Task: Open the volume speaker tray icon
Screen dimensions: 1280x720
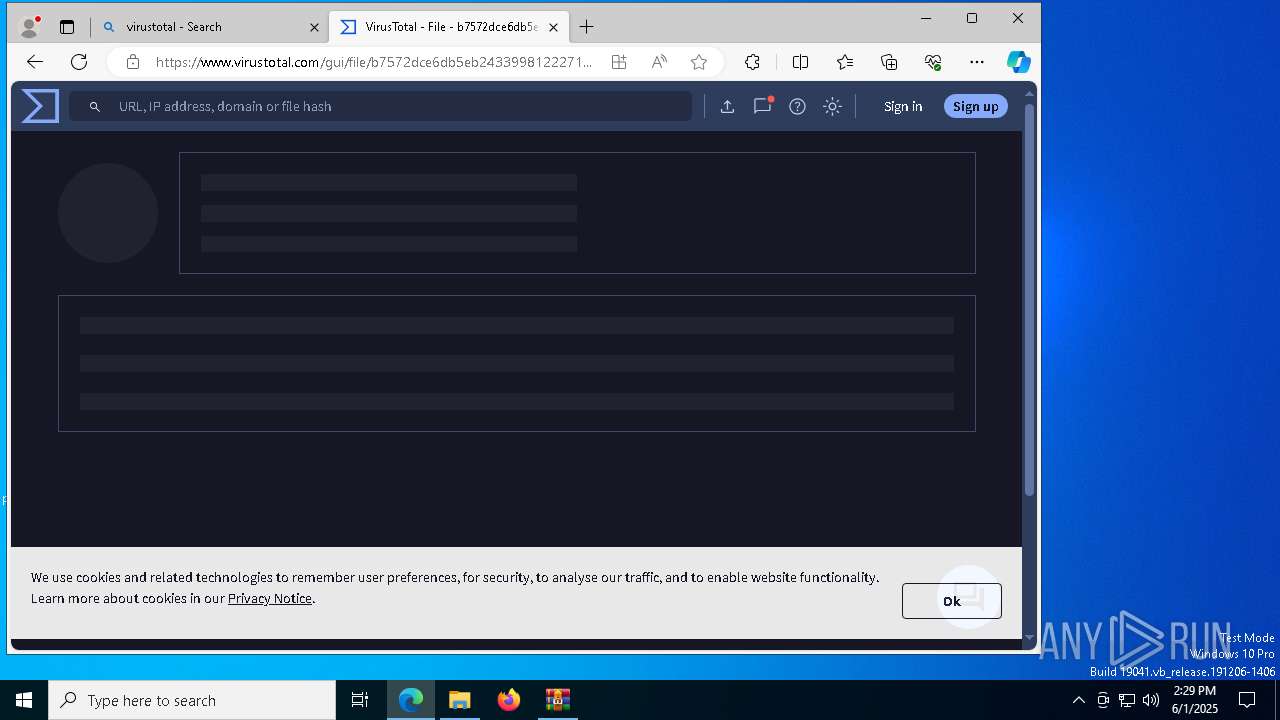Action: click(1151, 700)
